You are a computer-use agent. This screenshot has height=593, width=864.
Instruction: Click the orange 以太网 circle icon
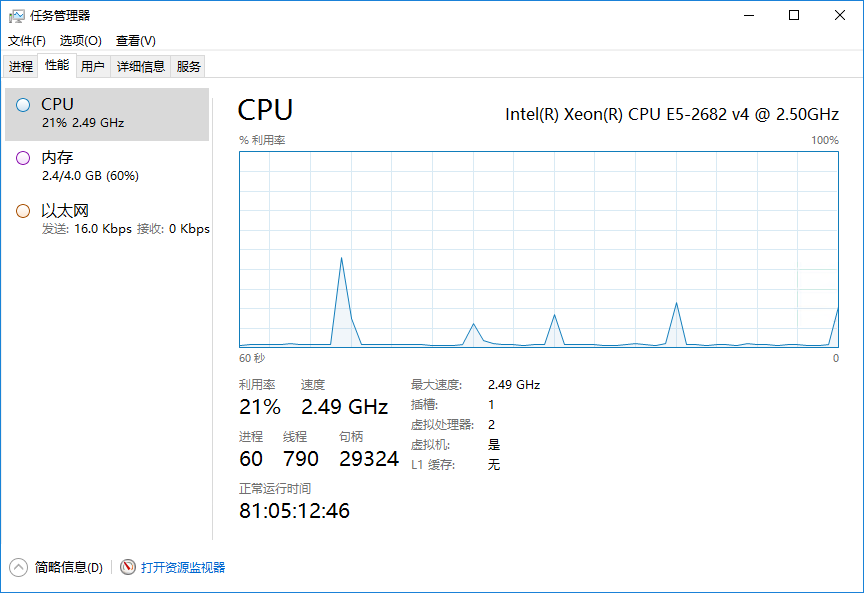[x=23, y=211]
